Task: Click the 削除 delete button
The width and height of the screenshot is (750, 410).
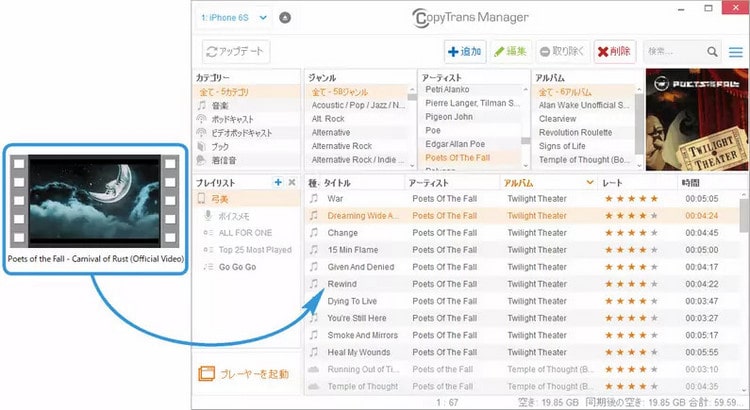Action: point(615,52)
